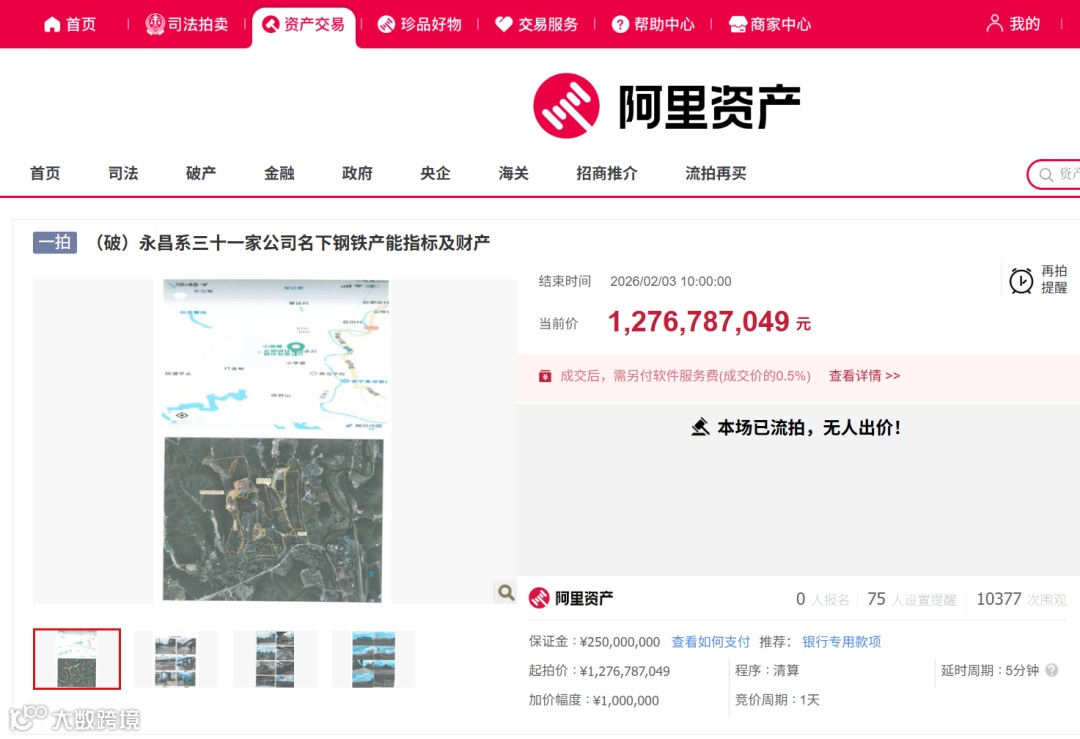
Task: Open the 招商推介 category menu item
Action: tap(607, 174)
